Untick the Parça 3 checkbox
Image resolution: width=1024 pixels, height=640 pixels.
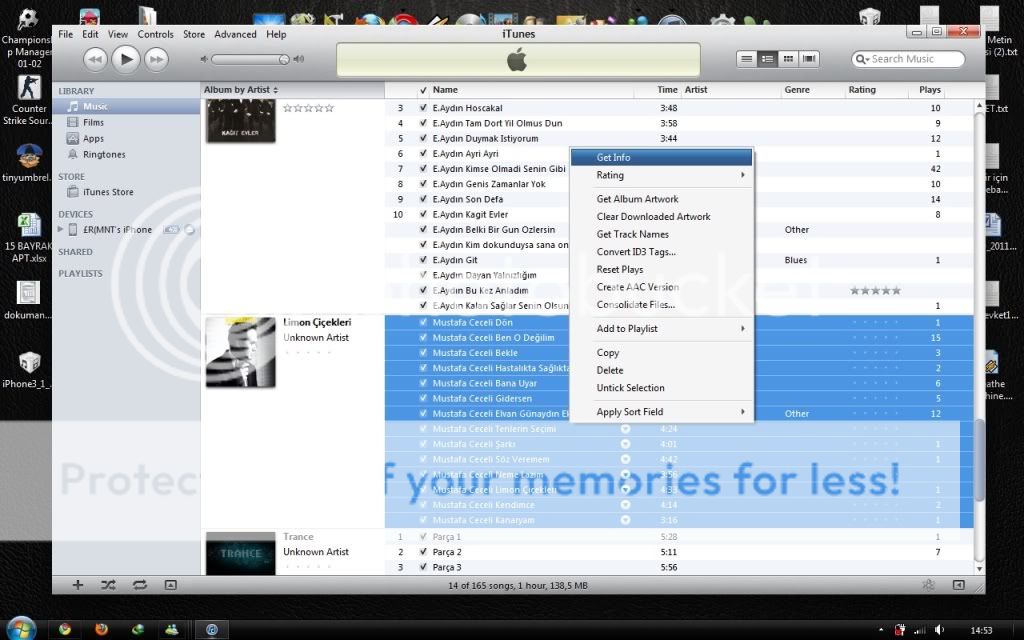coord(423,568)
